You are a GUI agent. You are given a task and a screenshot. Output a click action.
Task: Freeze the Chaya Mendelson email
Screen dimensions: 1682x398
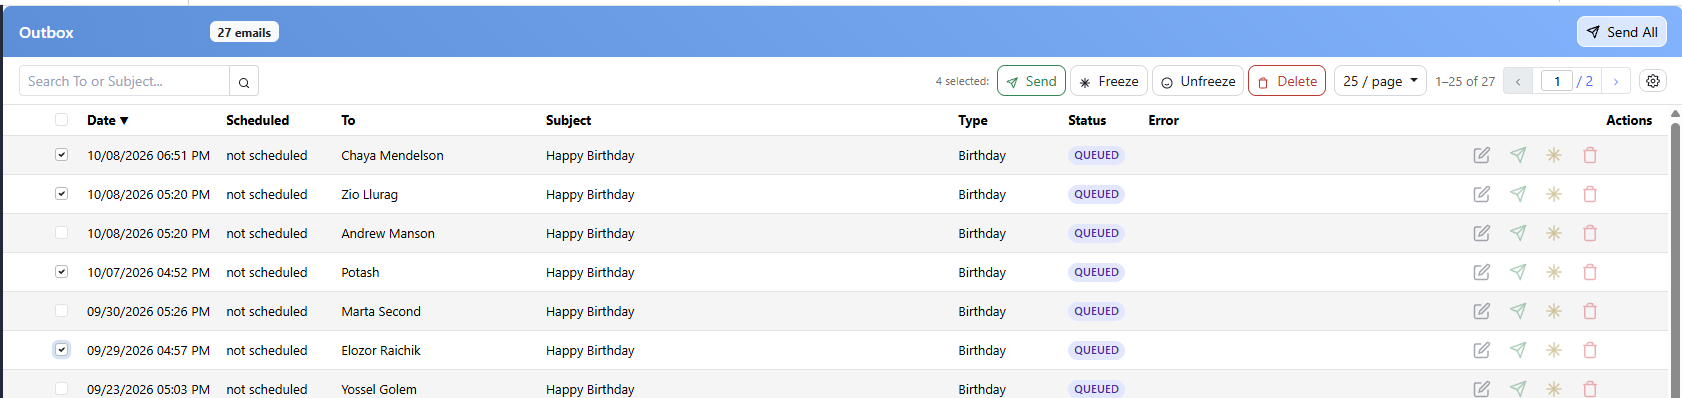click(1554, 155)
